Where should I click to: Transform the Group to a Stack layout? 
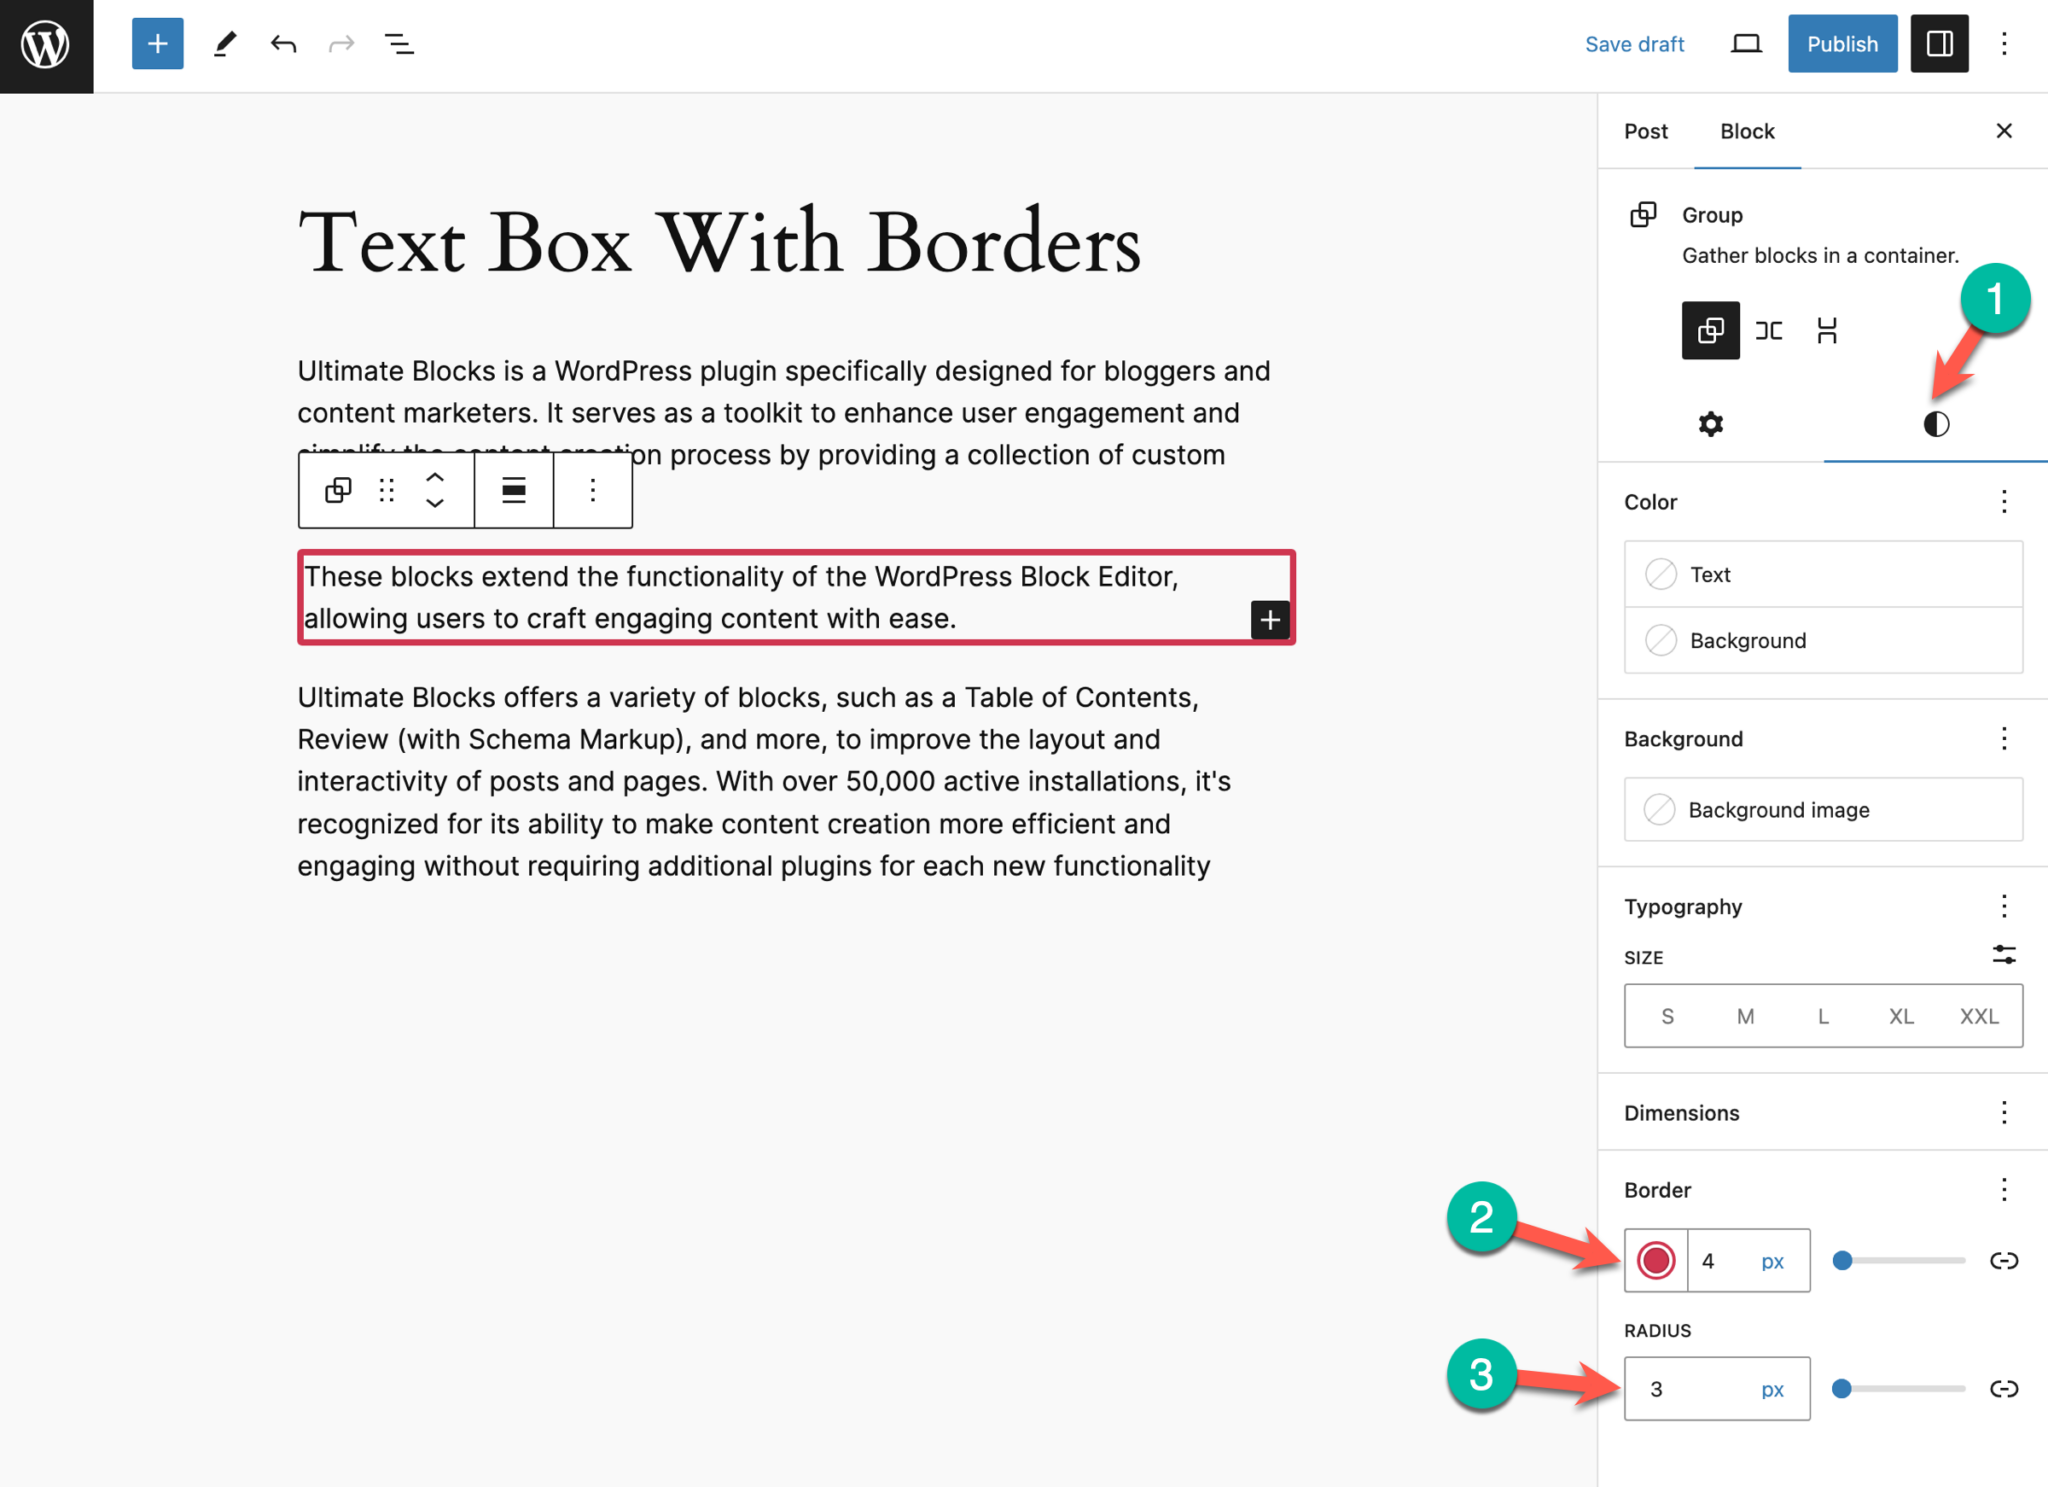[1827, 330]
